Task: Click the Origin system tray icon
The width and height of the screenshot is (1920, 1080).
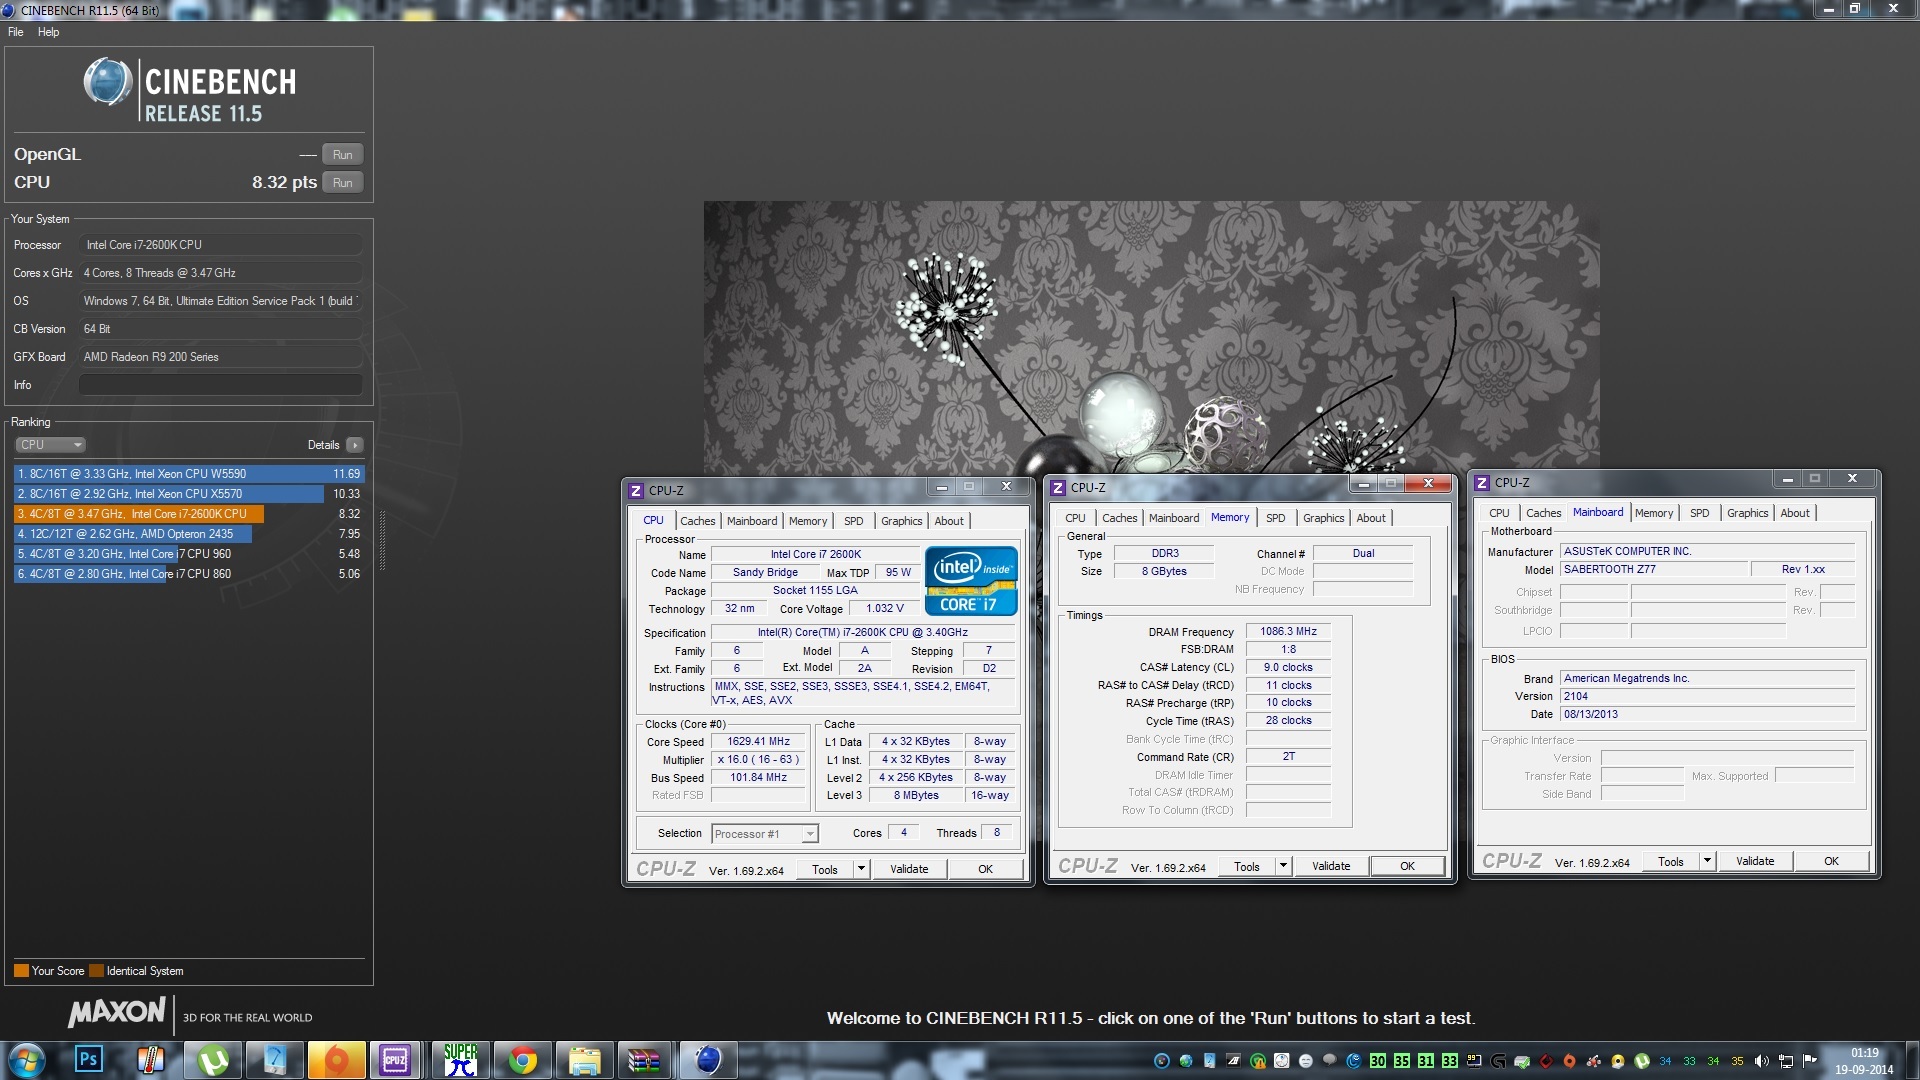Action: coord(1569,1061)
